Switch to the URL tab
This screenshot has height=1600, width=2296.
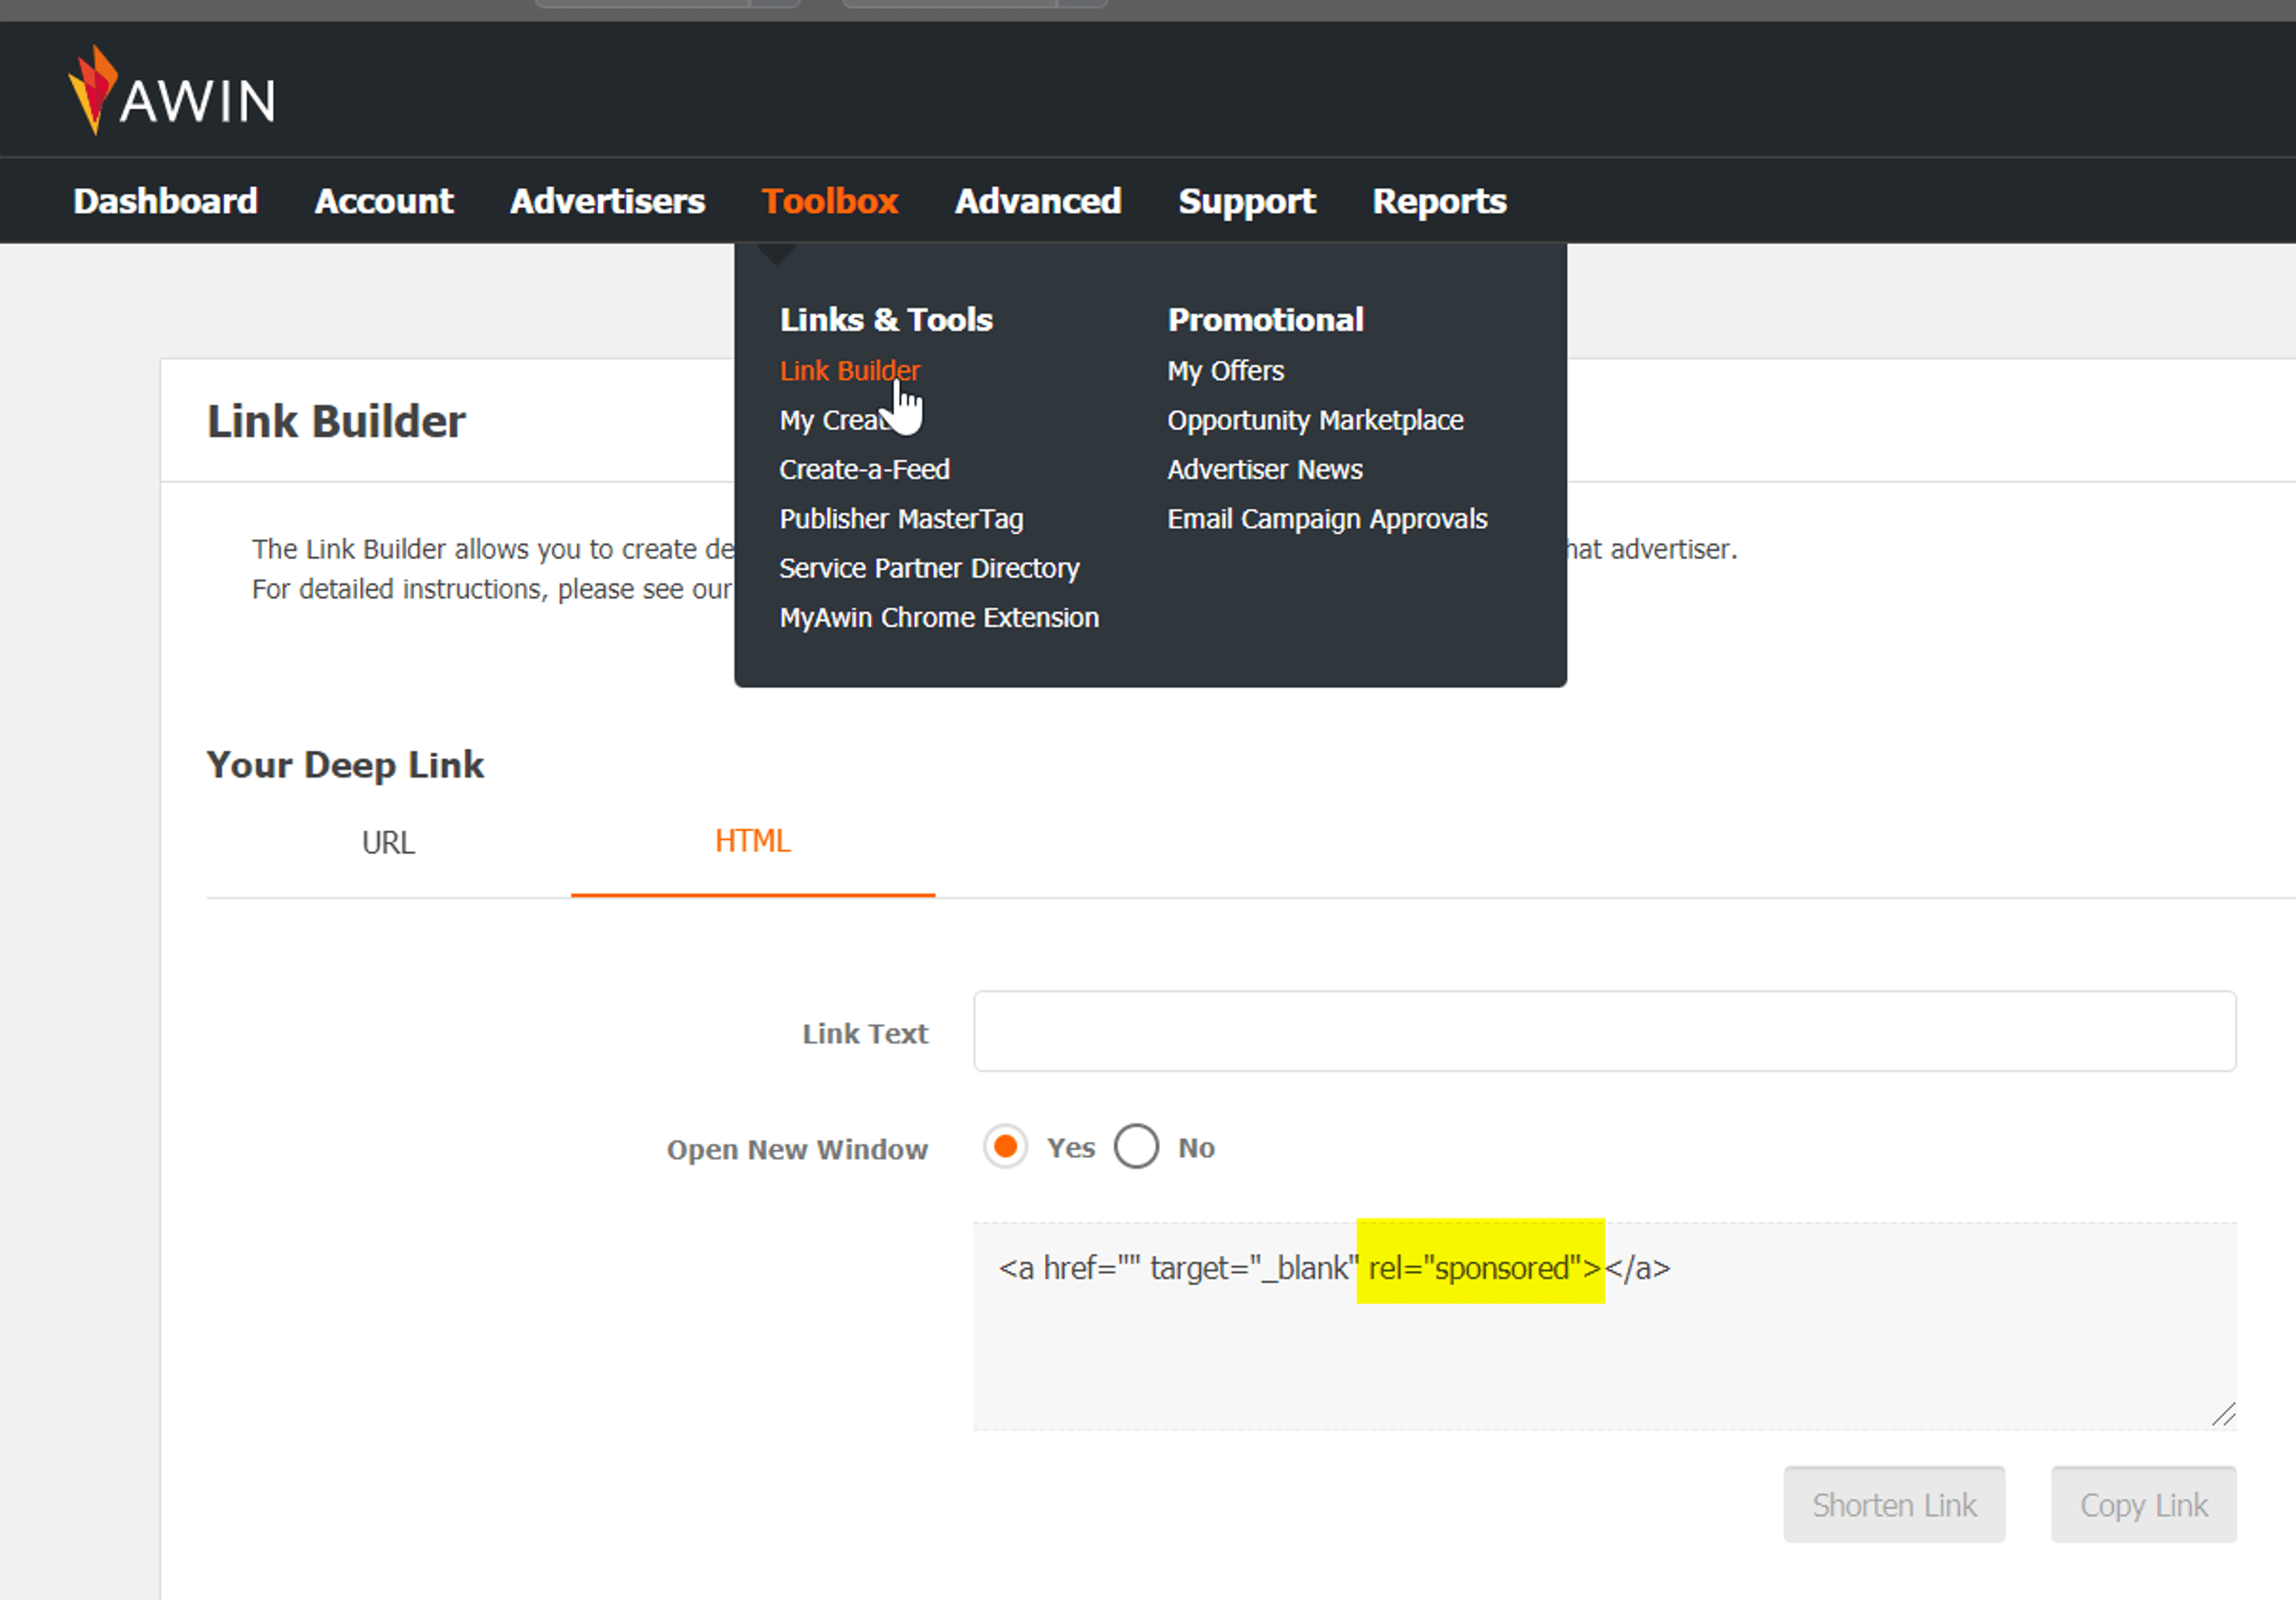pyautogui.click(x=388, y=843)
